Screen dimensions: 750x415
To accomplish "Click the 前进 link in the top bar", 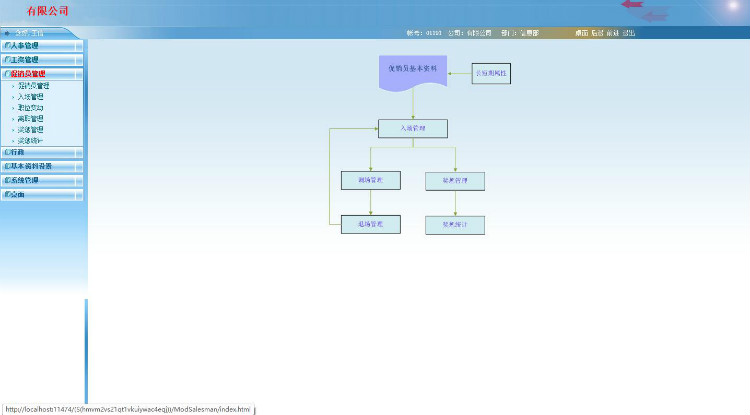I will point(613,33).
